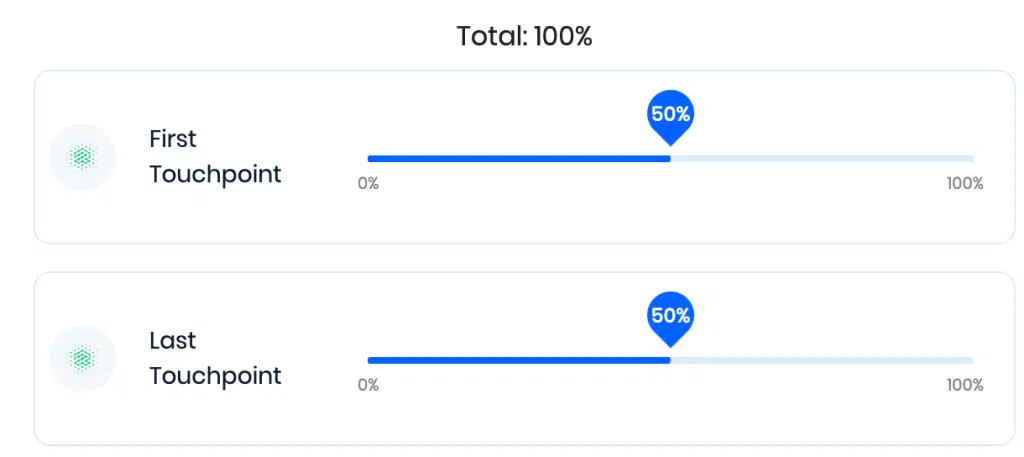Image resolution: width=1024 pixels, height=457 pixels.
Task: Select the Last Touchpoint 50% slider pin
Action: [670, 319]
